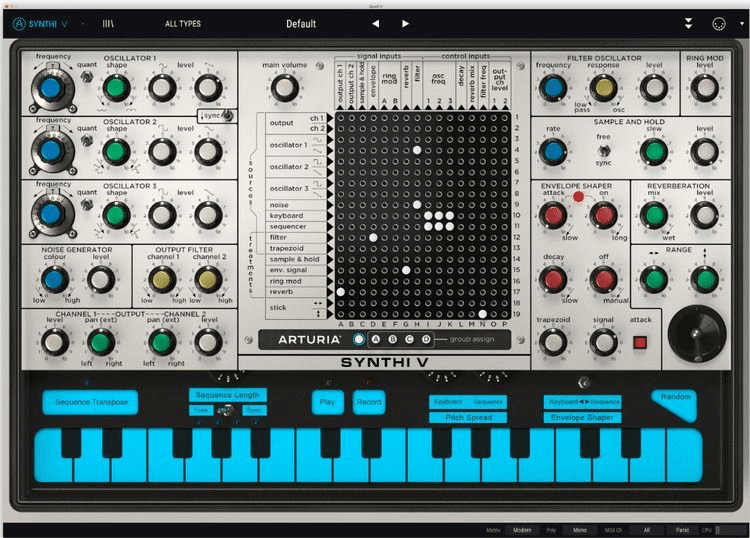Flip the oscillator sync switch

coord(228,115)
